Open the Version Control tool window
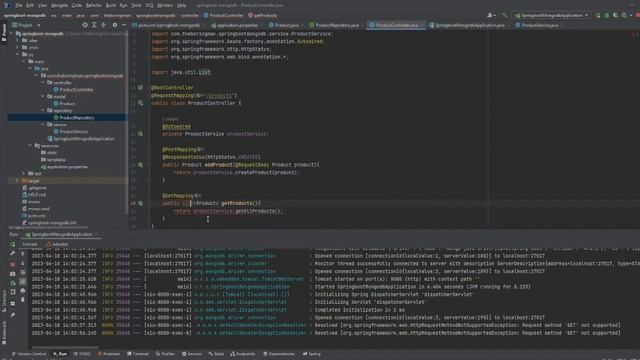This screenshot has height=360, width=640. [29, 354]
